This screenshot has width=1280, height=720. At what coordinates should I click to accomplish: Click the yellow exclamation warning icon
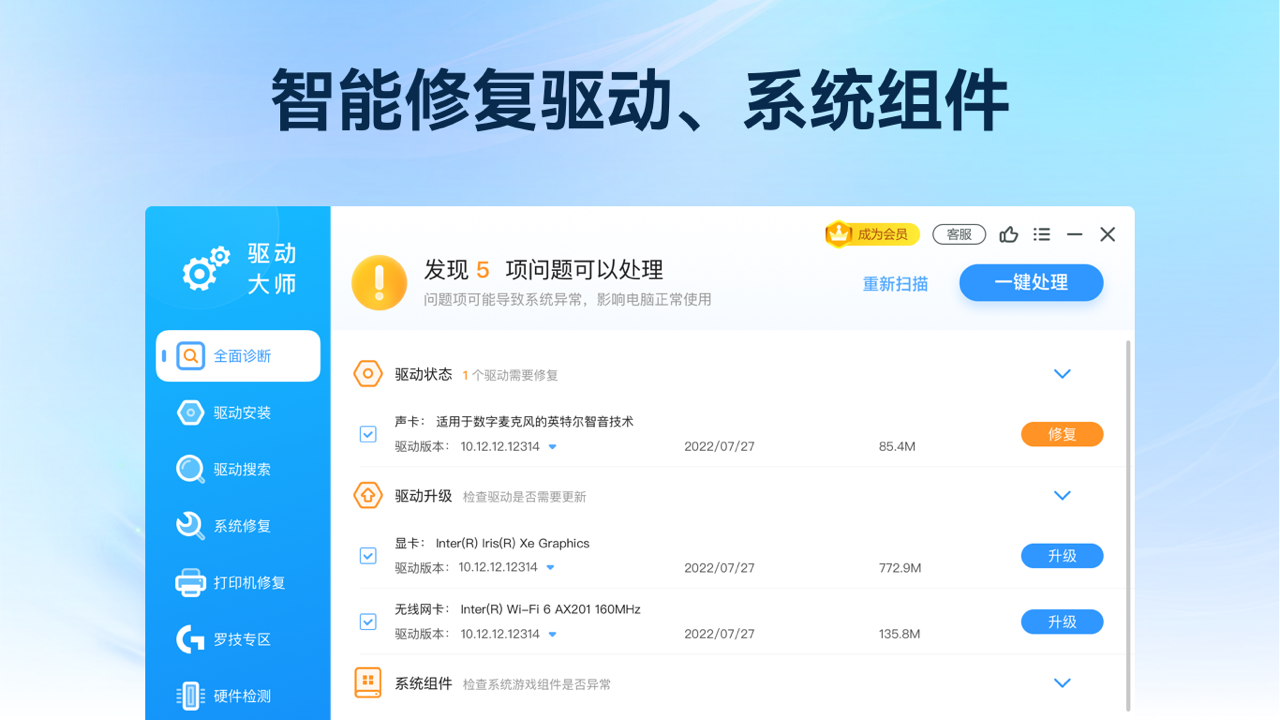(x=379, y=282)
